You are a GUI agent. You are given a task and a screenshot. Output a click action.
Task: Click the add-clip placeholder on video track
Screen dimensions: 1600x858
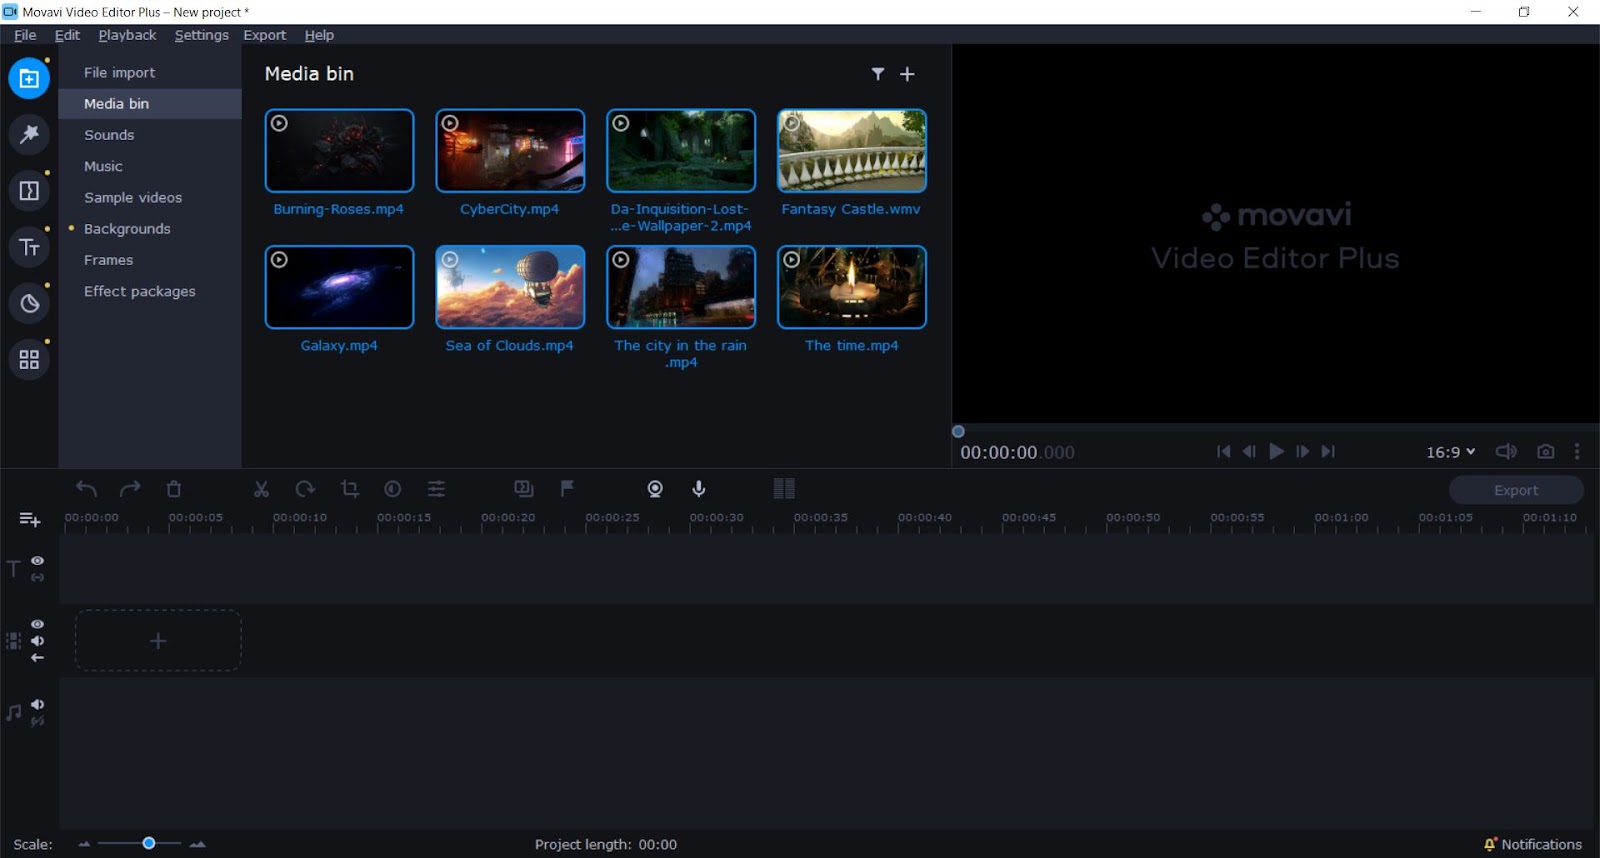coord(158,641)
